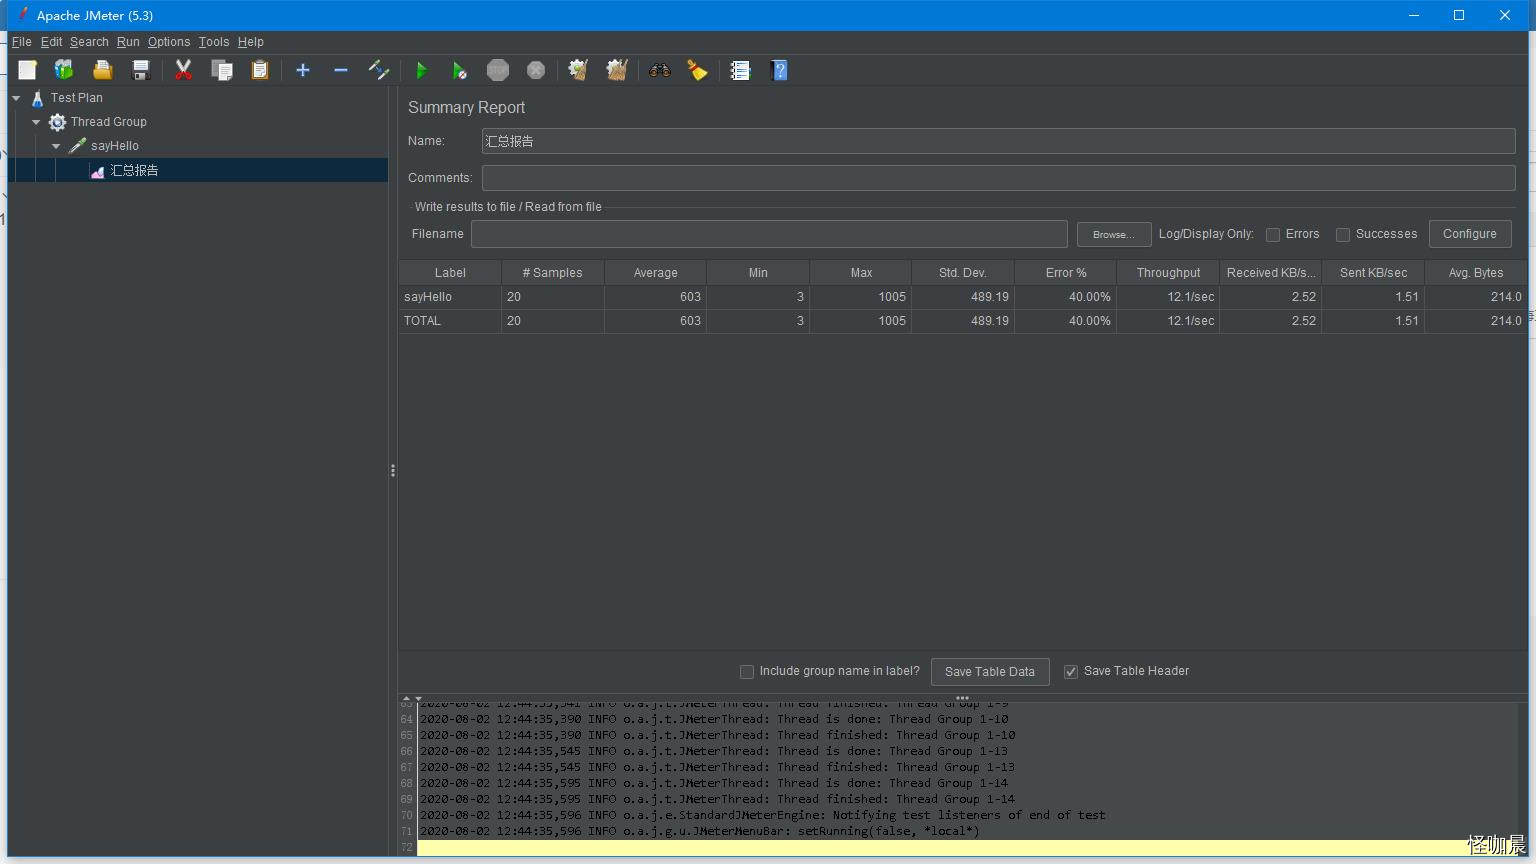Click the Open file folder icon

(x=102, y=70)
